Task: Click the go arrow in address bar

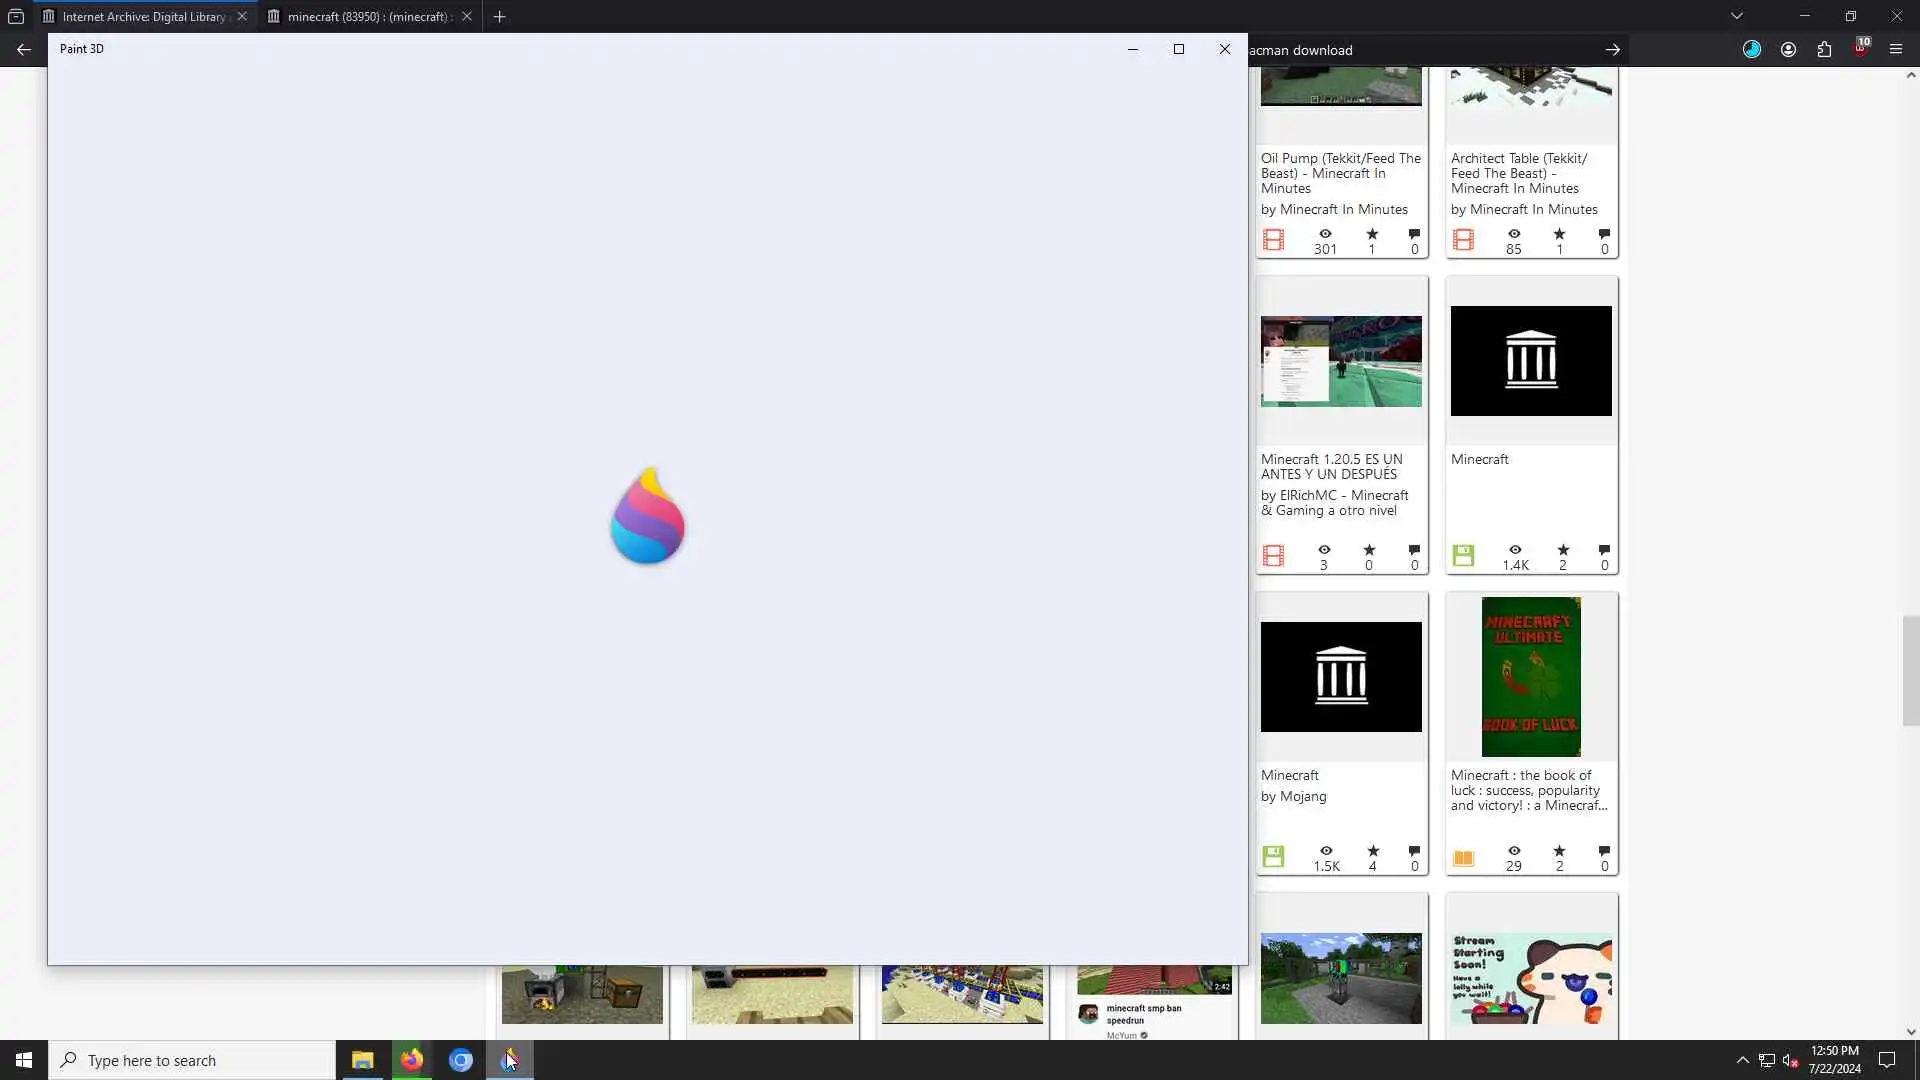Action: point(1612,50)
